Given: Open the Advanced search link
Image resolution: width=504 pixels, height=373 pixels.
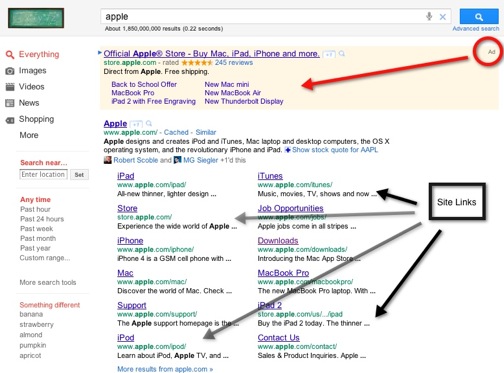Looking at the screenshot, I should coord(476,29).
